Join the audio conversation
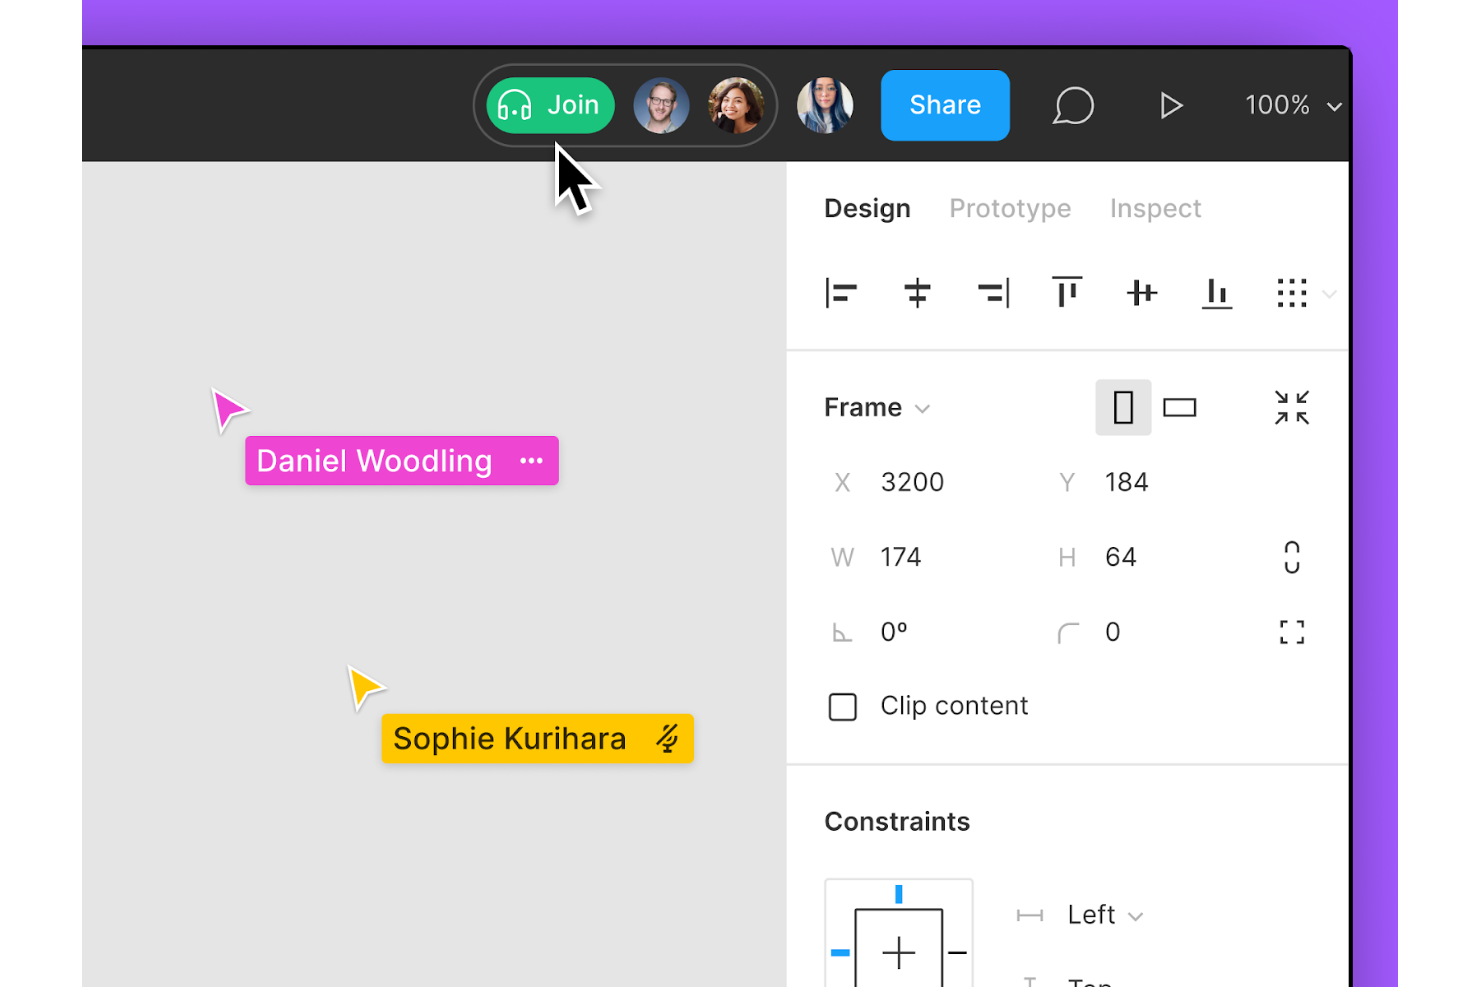This screenshot has width=1480, height=987. coord(550,105)
